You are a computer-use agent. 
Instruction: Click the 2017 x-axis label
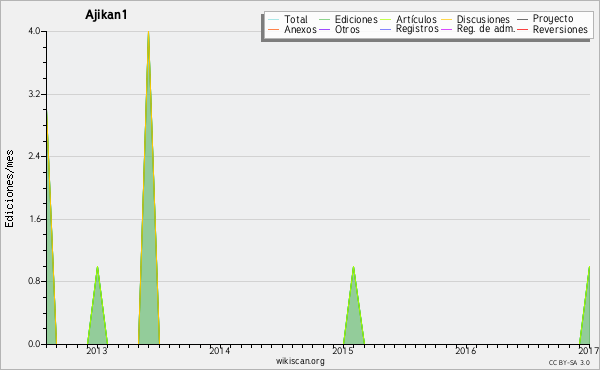(589, 350)
